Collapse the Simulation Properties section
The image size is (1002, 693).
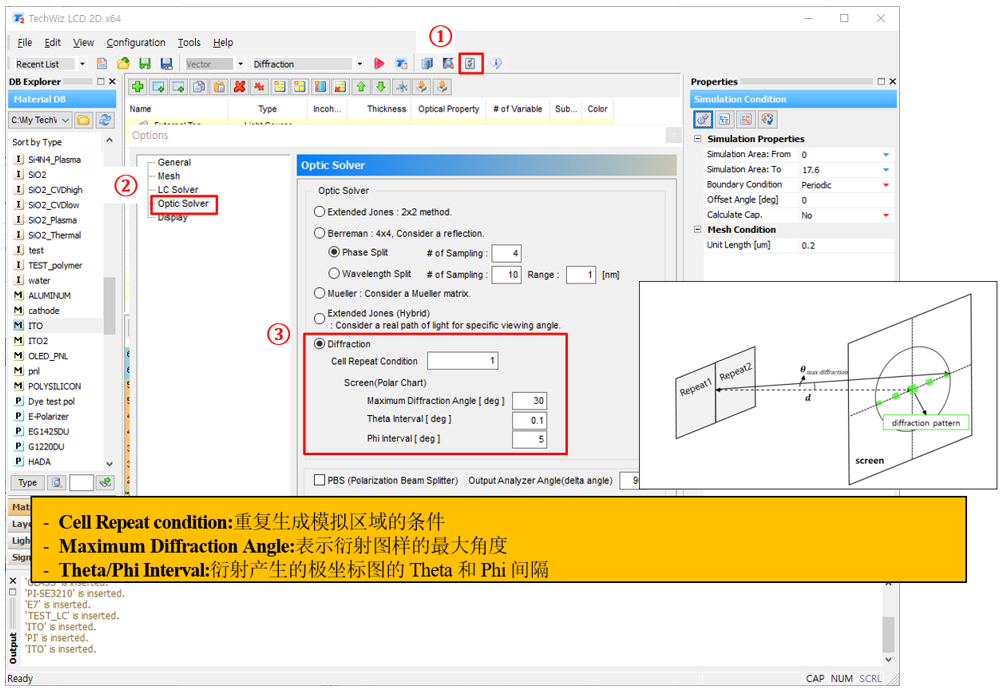click(698, 139)
